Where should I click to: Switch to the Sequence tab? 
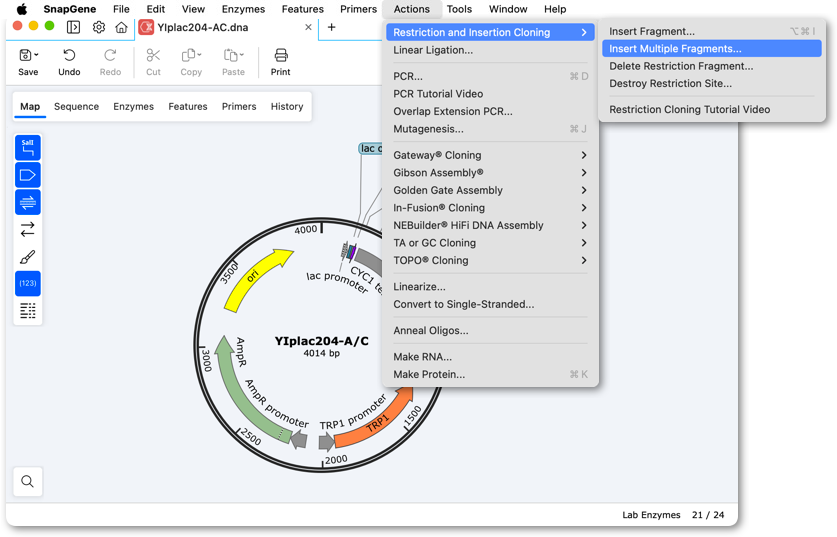(x=76, y=106)
